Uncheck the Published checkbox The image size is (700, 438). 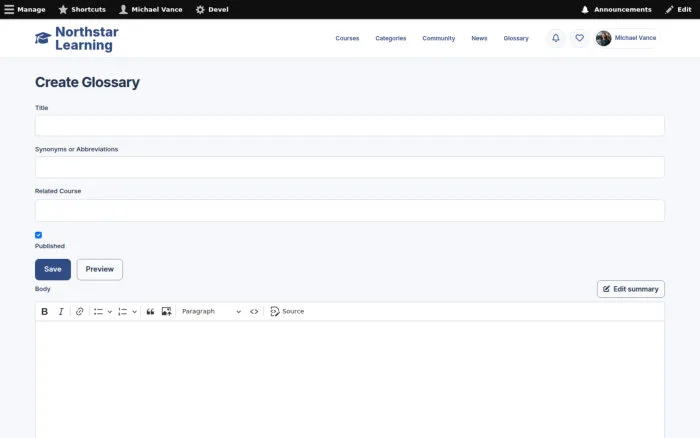point(38,235)
